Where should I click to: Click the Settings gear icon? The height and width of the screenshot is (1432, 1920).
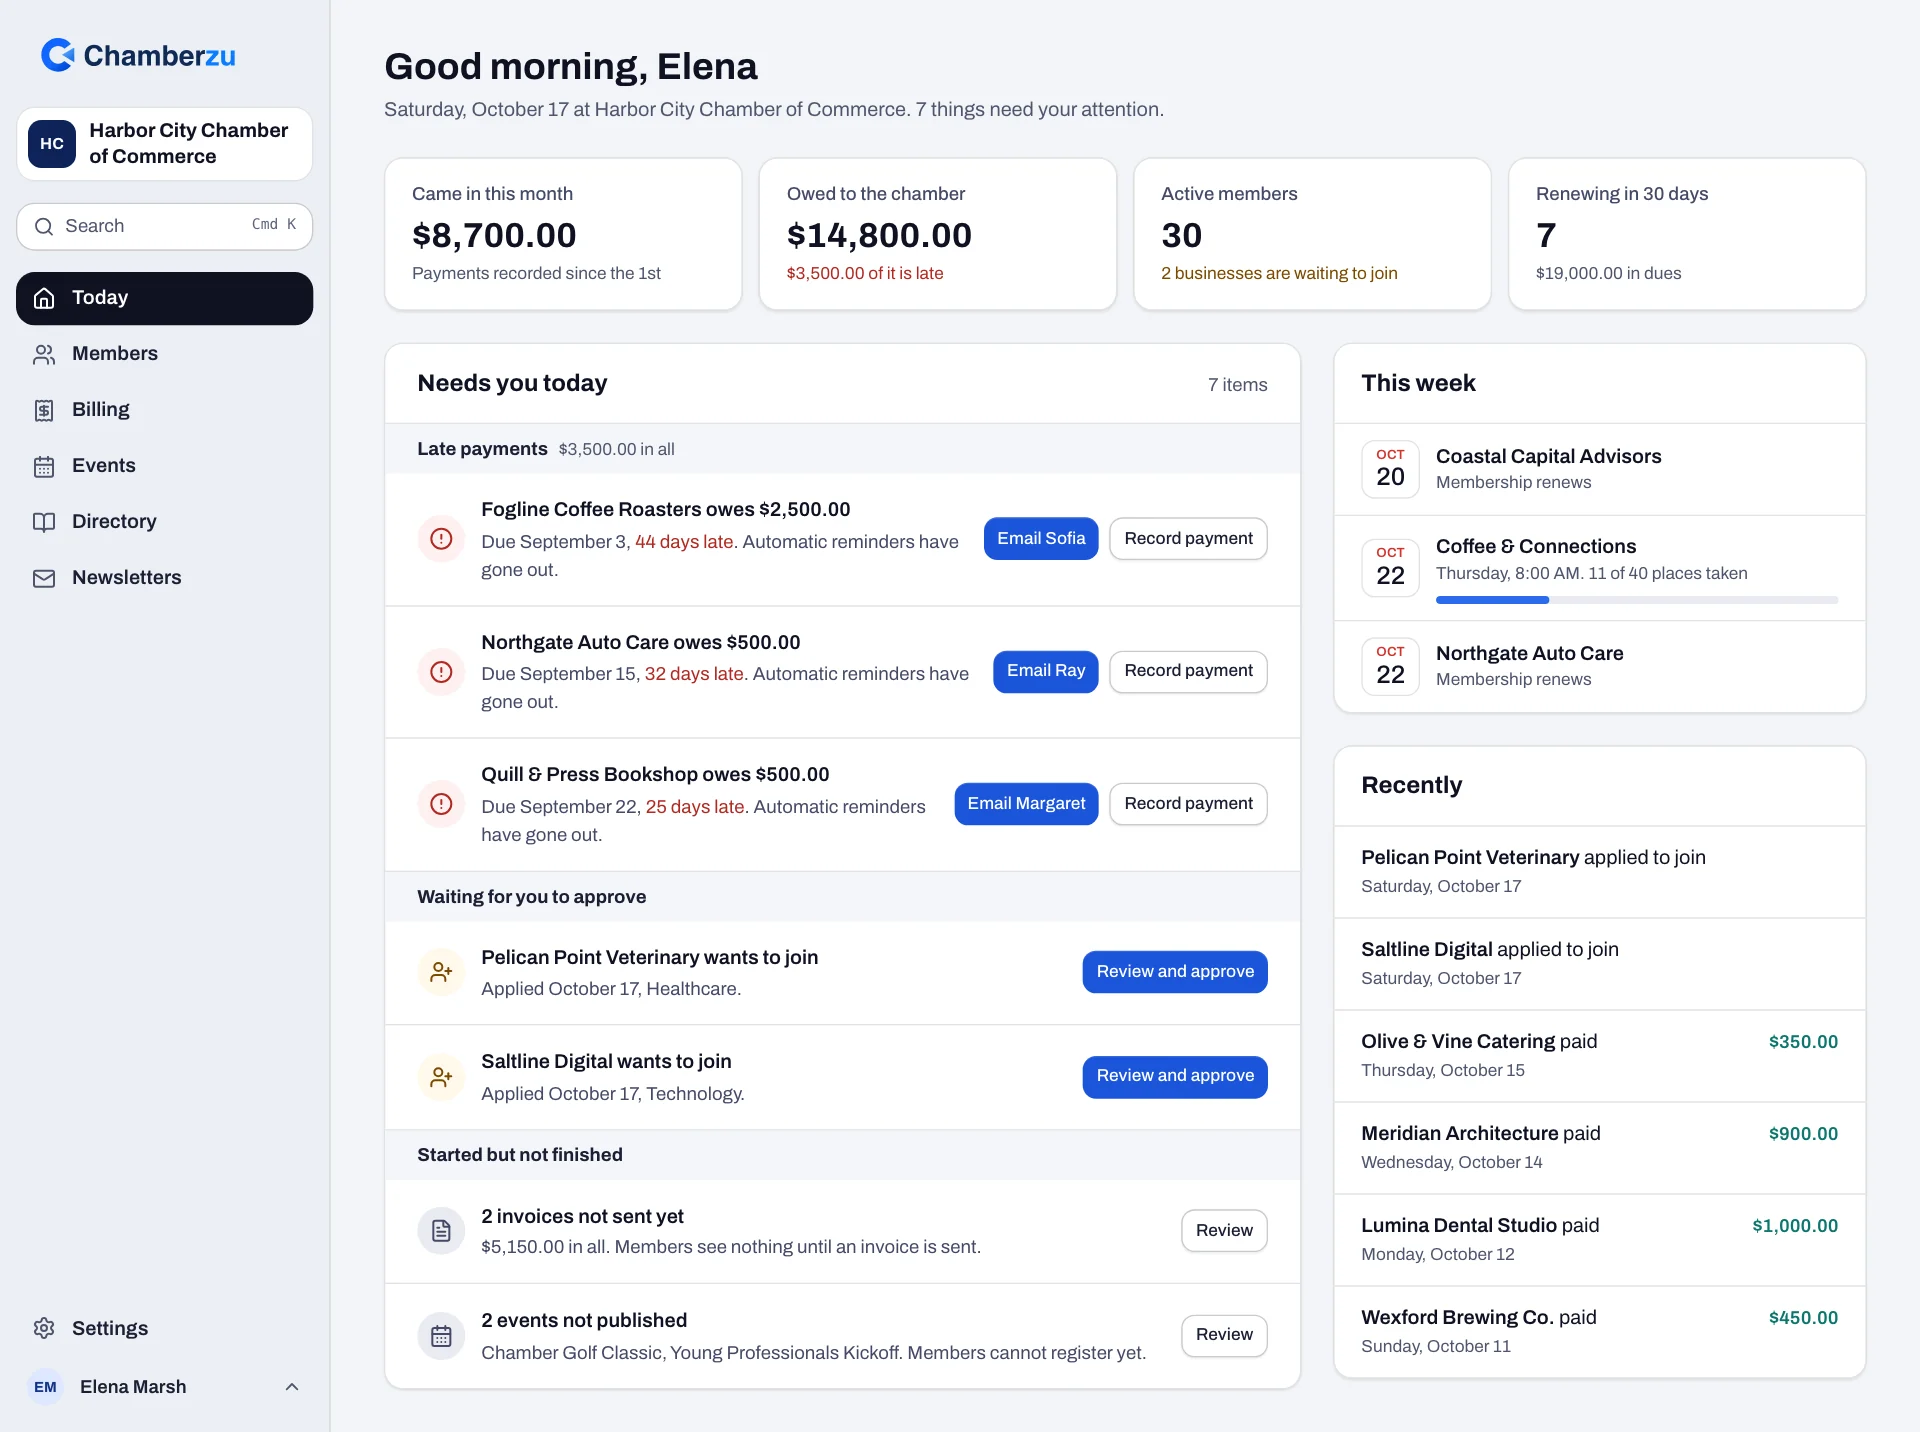pyautogui.click(x=44, y=1328)
